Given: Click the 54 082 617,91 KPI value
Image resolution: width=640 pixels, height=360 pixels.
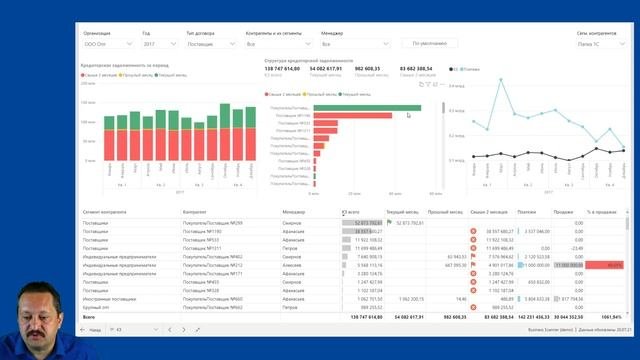Looking at the screenshot, I should tap(326, 69).
